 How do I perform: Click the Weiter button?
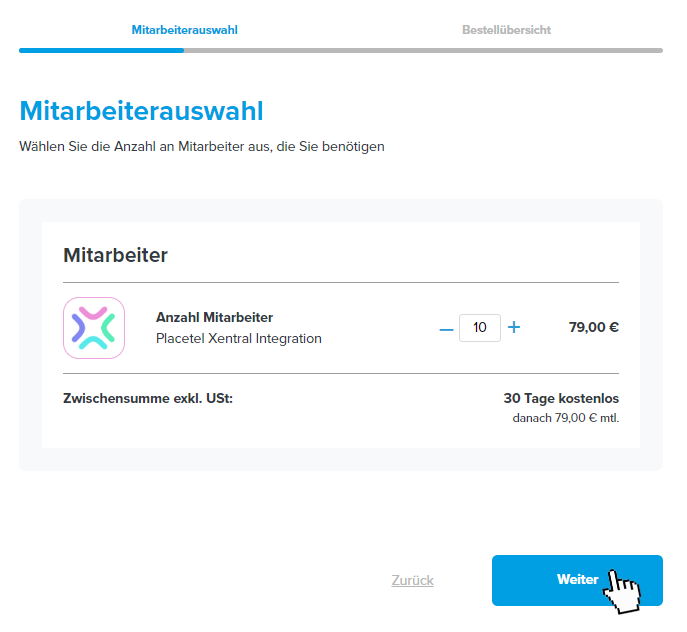pyautogui.click(x=577, y=580)
